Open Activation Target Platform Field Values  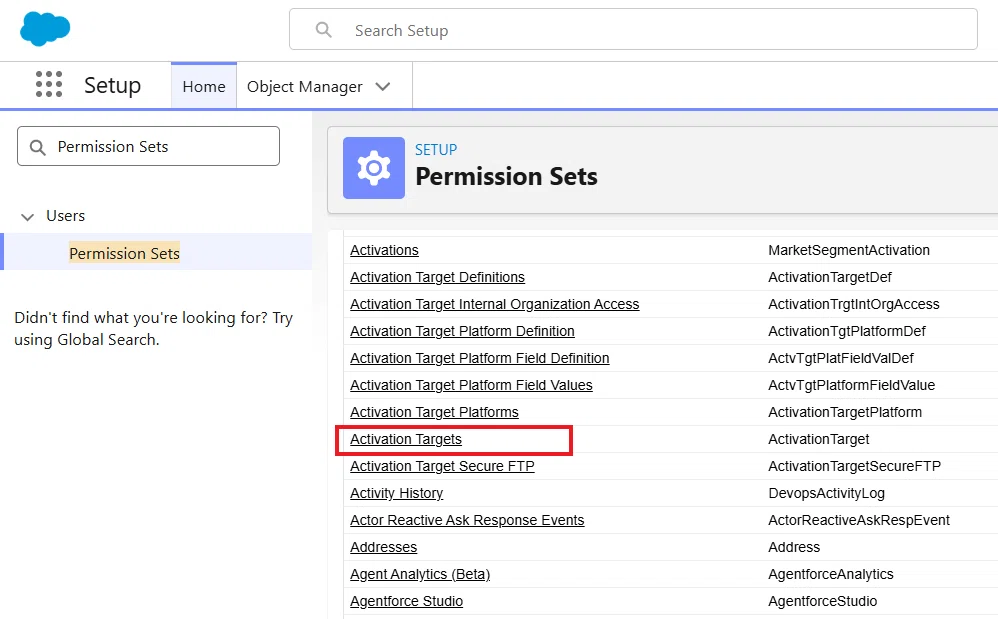[x=471, y=386]
